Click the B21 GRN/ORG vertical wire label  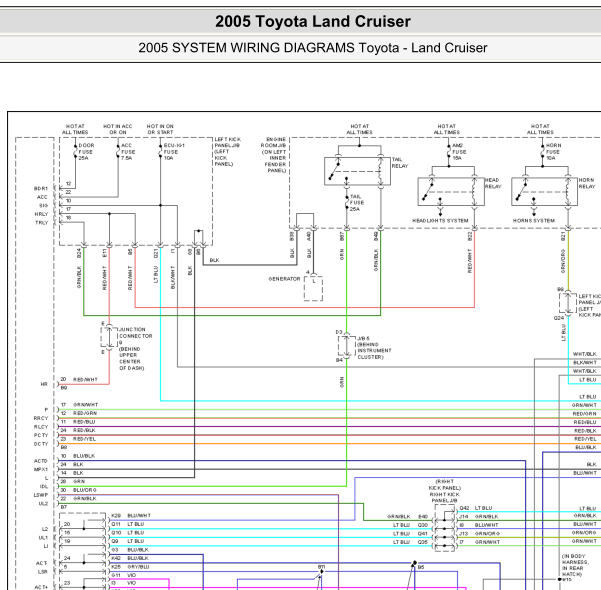click(563, 253)
